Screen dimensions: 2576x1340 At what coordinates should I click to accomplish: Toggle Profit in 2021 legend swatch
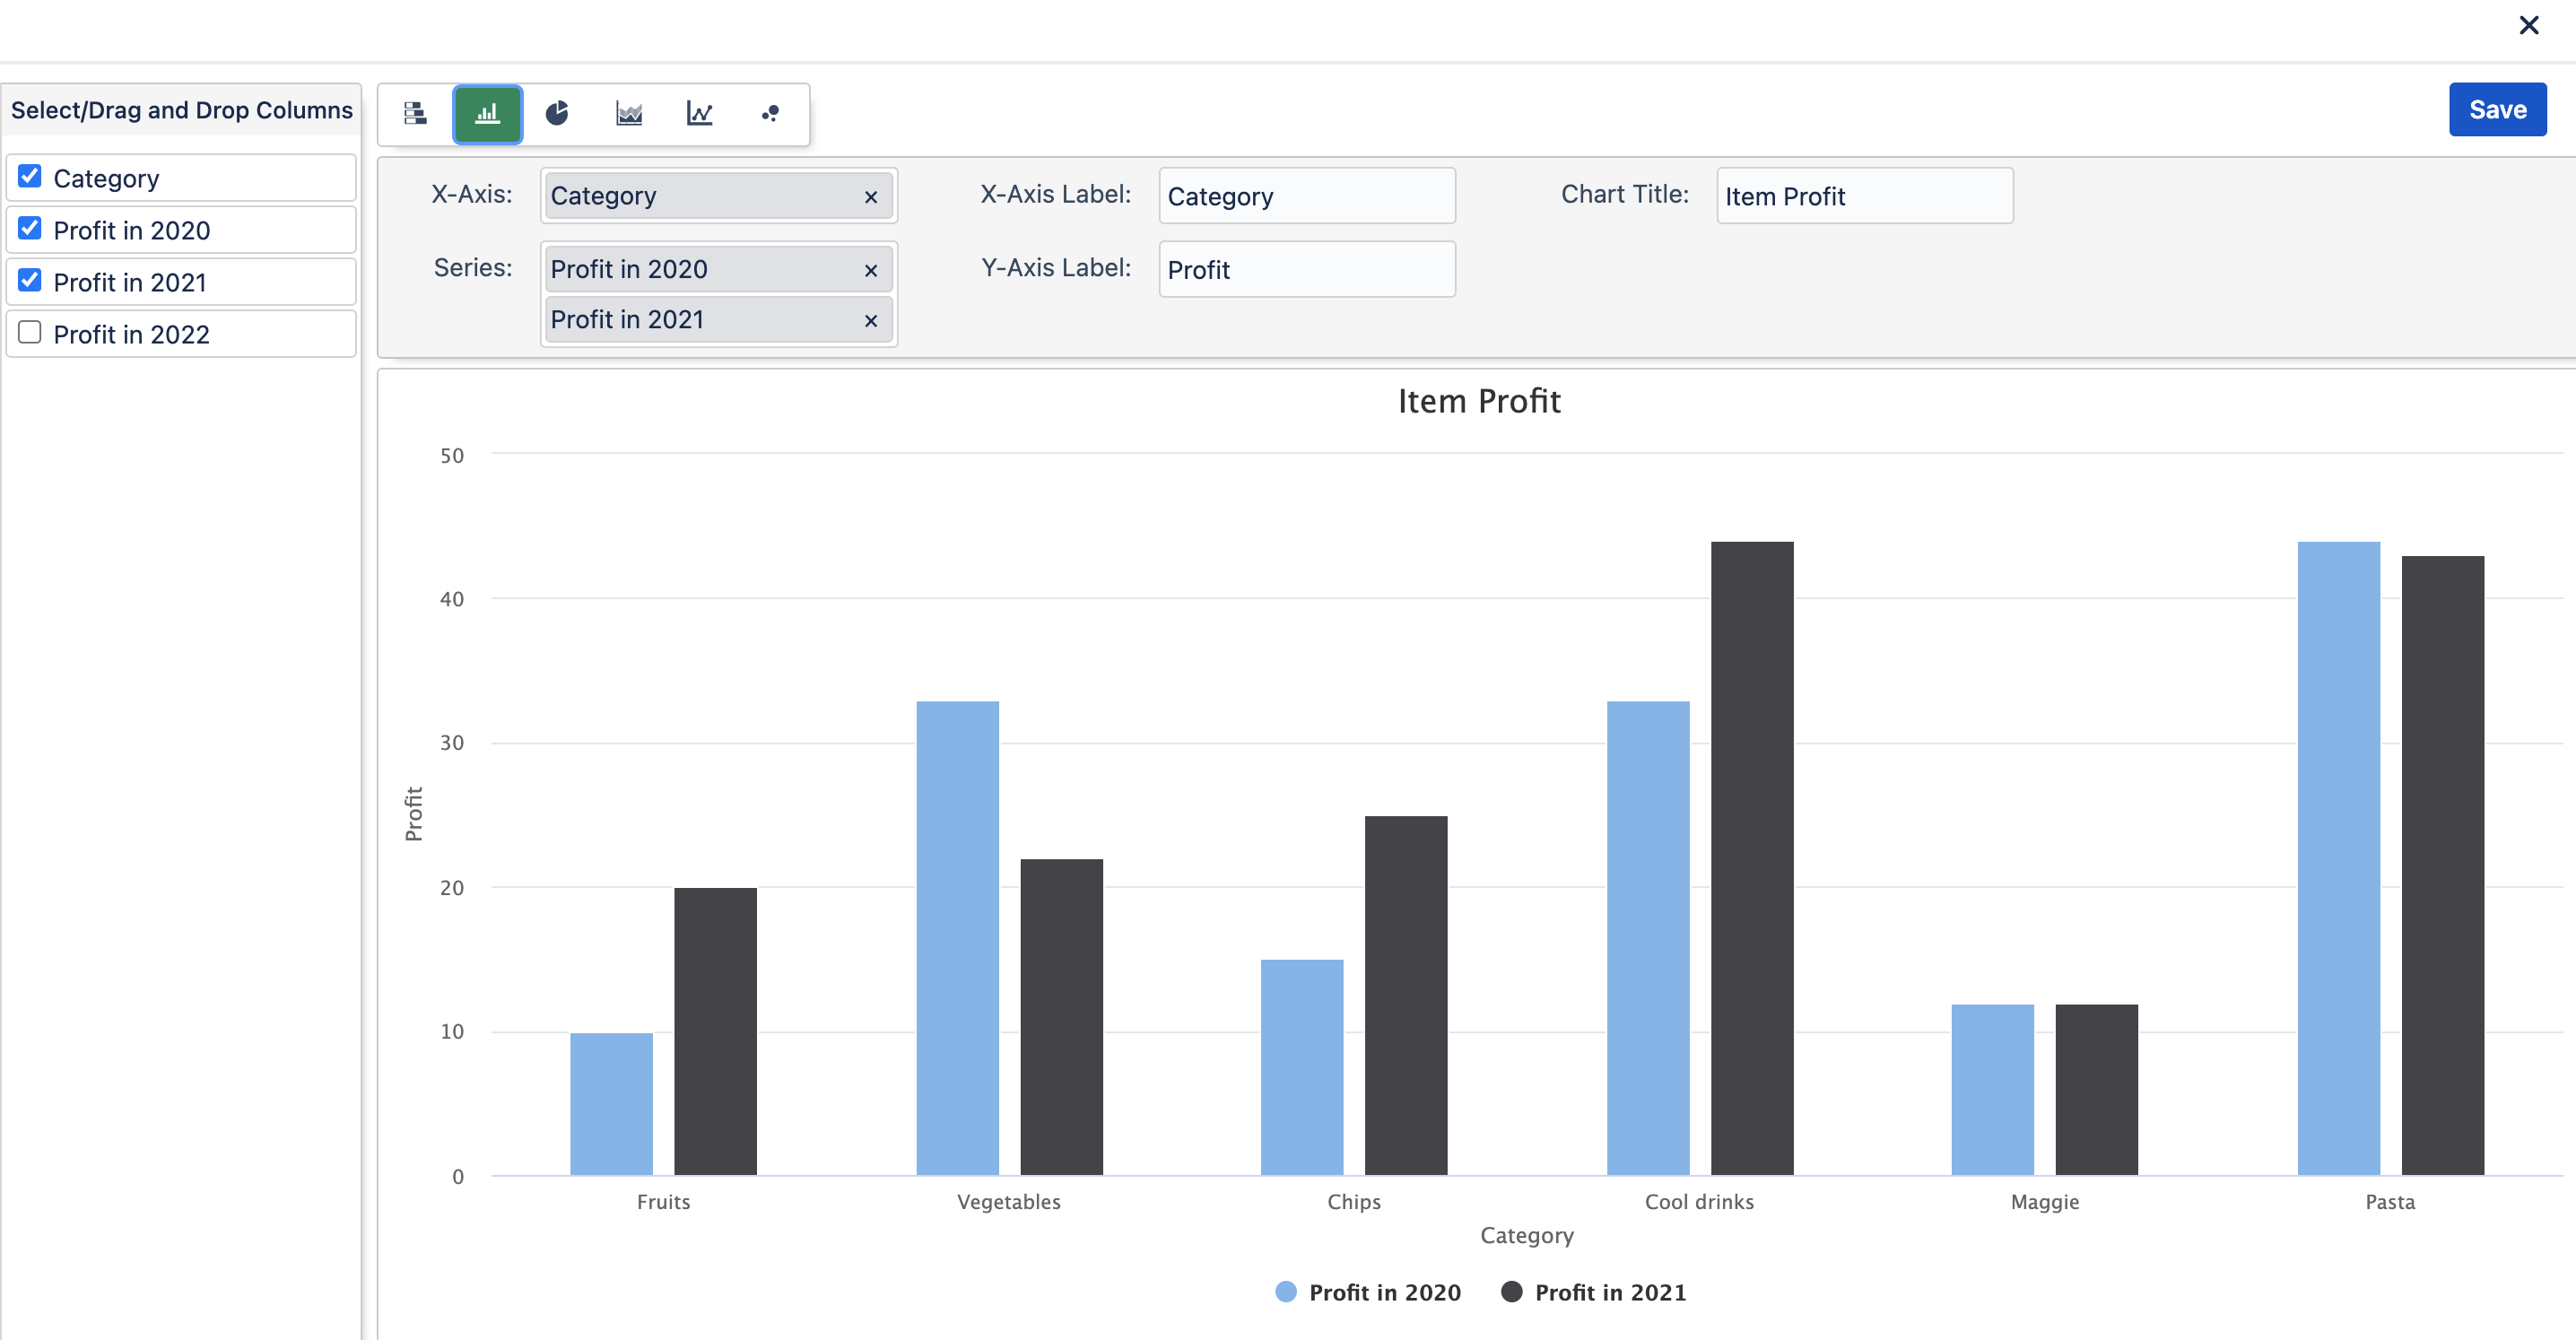(1512, 1292)
